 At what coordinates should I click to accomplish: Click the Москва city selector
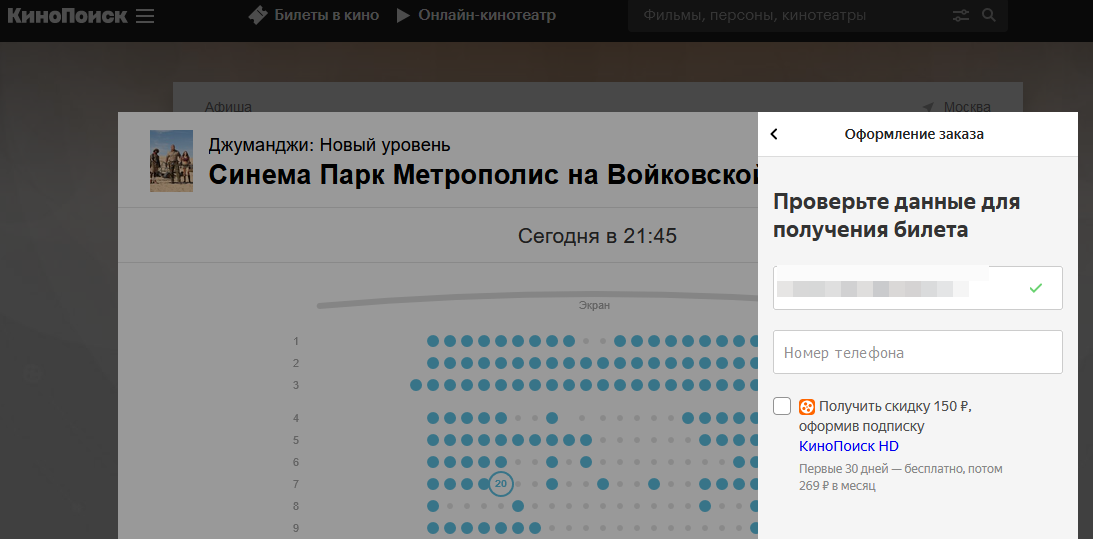point(967,107)
